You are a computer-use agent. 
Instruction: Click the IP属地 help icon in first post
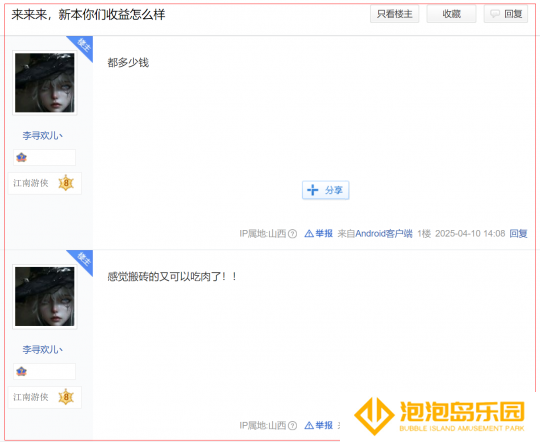[292, 234]
